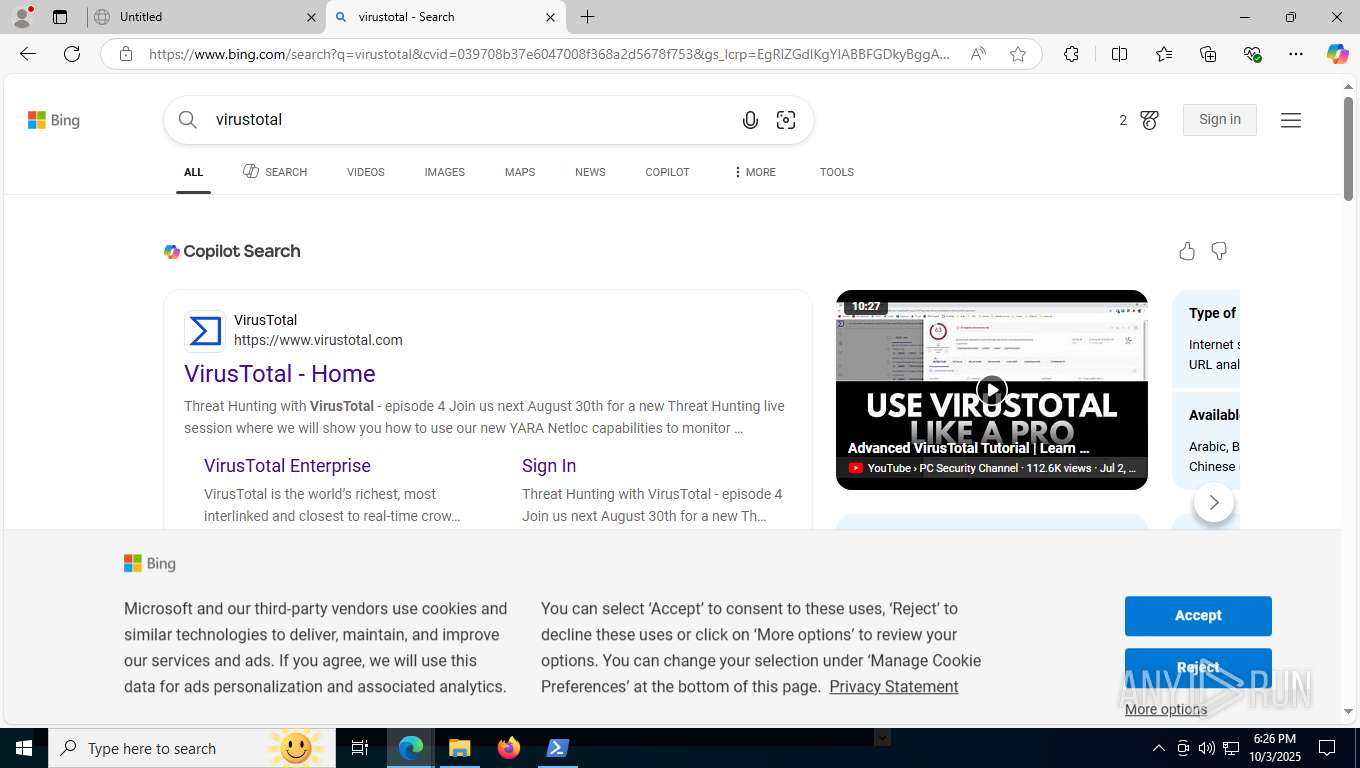Open the TOOLS options
The image size is (1360, 768).
(x=837, y=172)
